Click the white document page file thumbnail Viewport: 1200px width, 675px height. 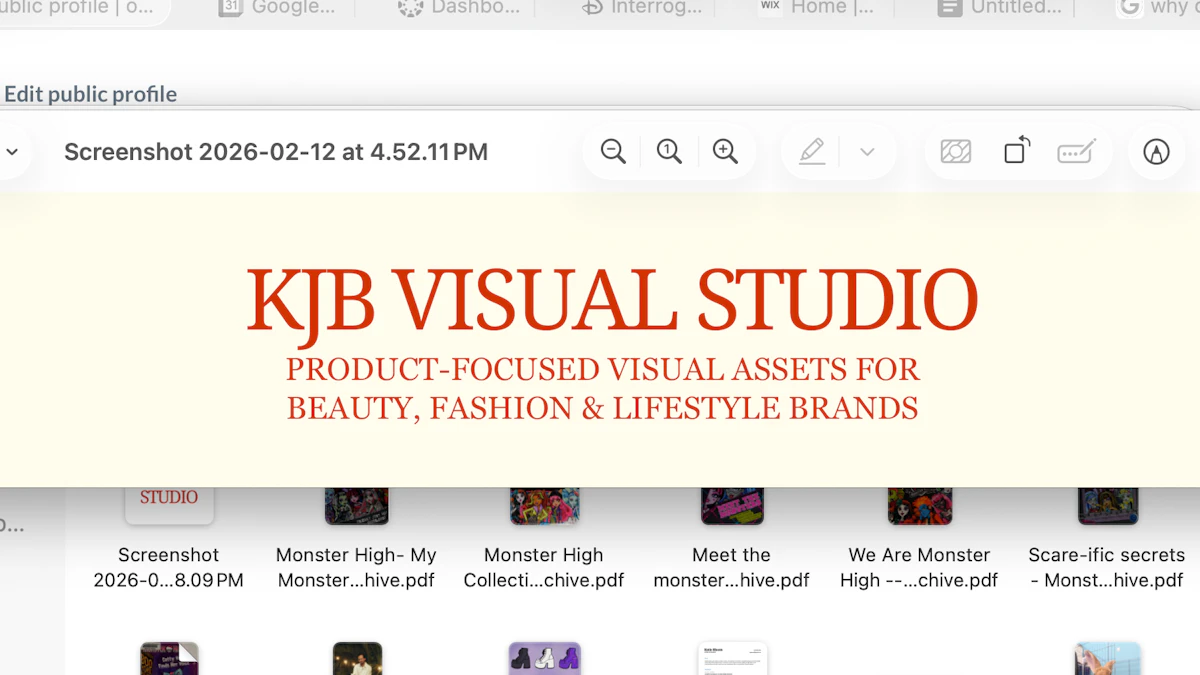pos(732,658)
